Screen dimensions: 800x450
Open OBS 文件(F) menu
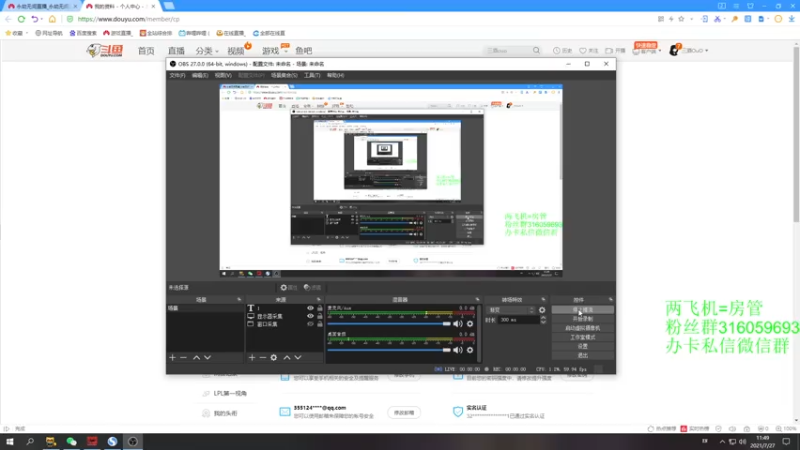tap(177, 76)
